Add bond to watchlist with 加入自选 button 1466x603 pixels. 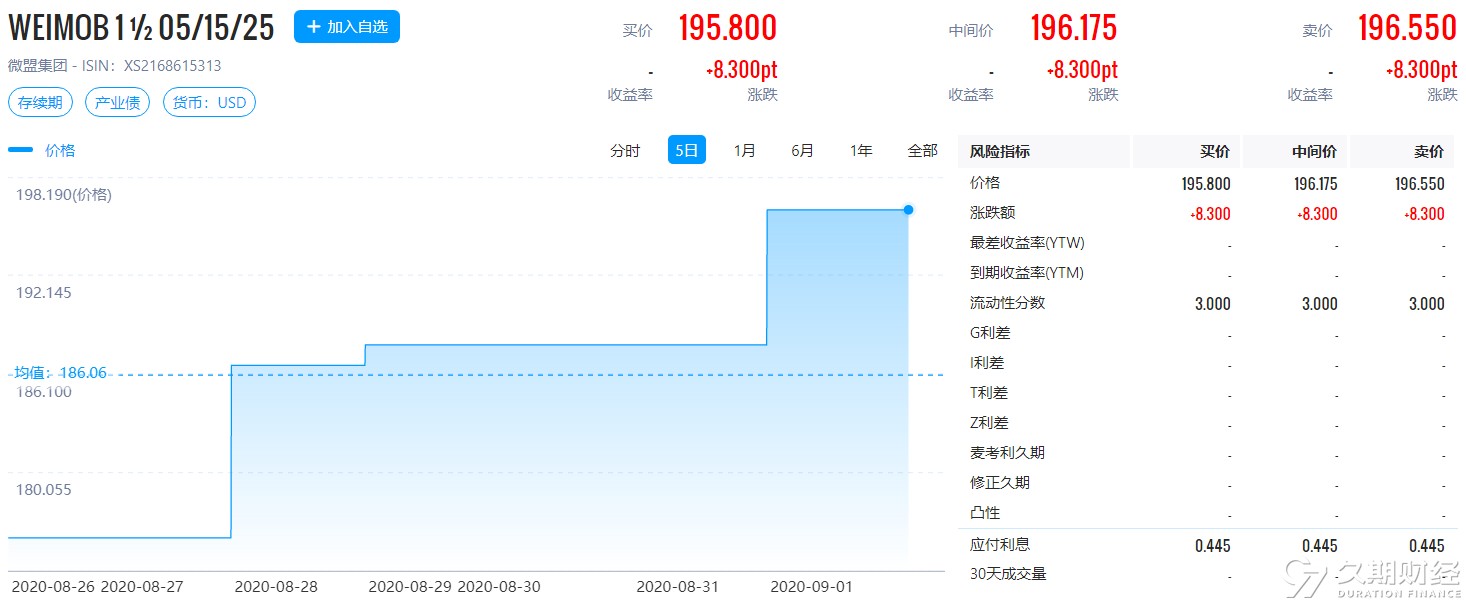coord(346,26)
